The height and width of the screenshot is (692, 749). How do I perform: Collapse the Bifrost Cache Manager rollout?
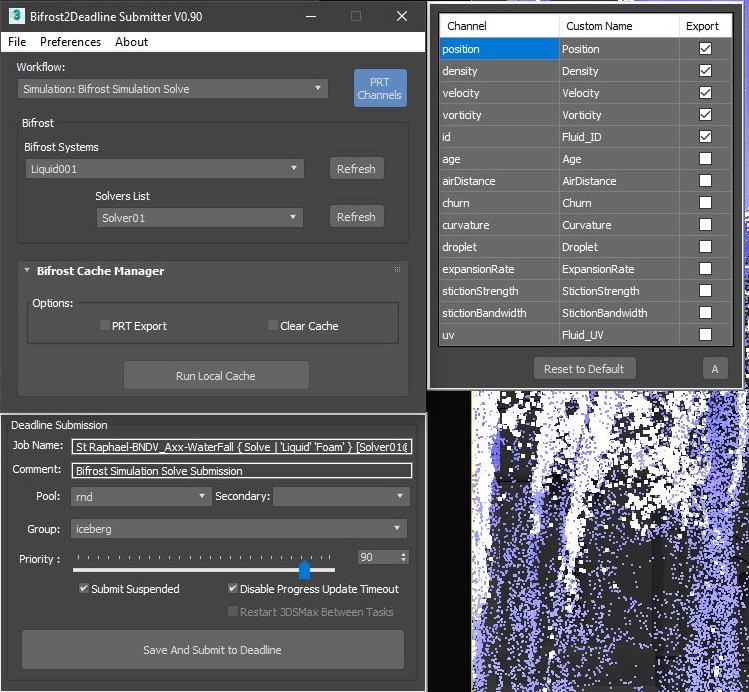(27, 270)
